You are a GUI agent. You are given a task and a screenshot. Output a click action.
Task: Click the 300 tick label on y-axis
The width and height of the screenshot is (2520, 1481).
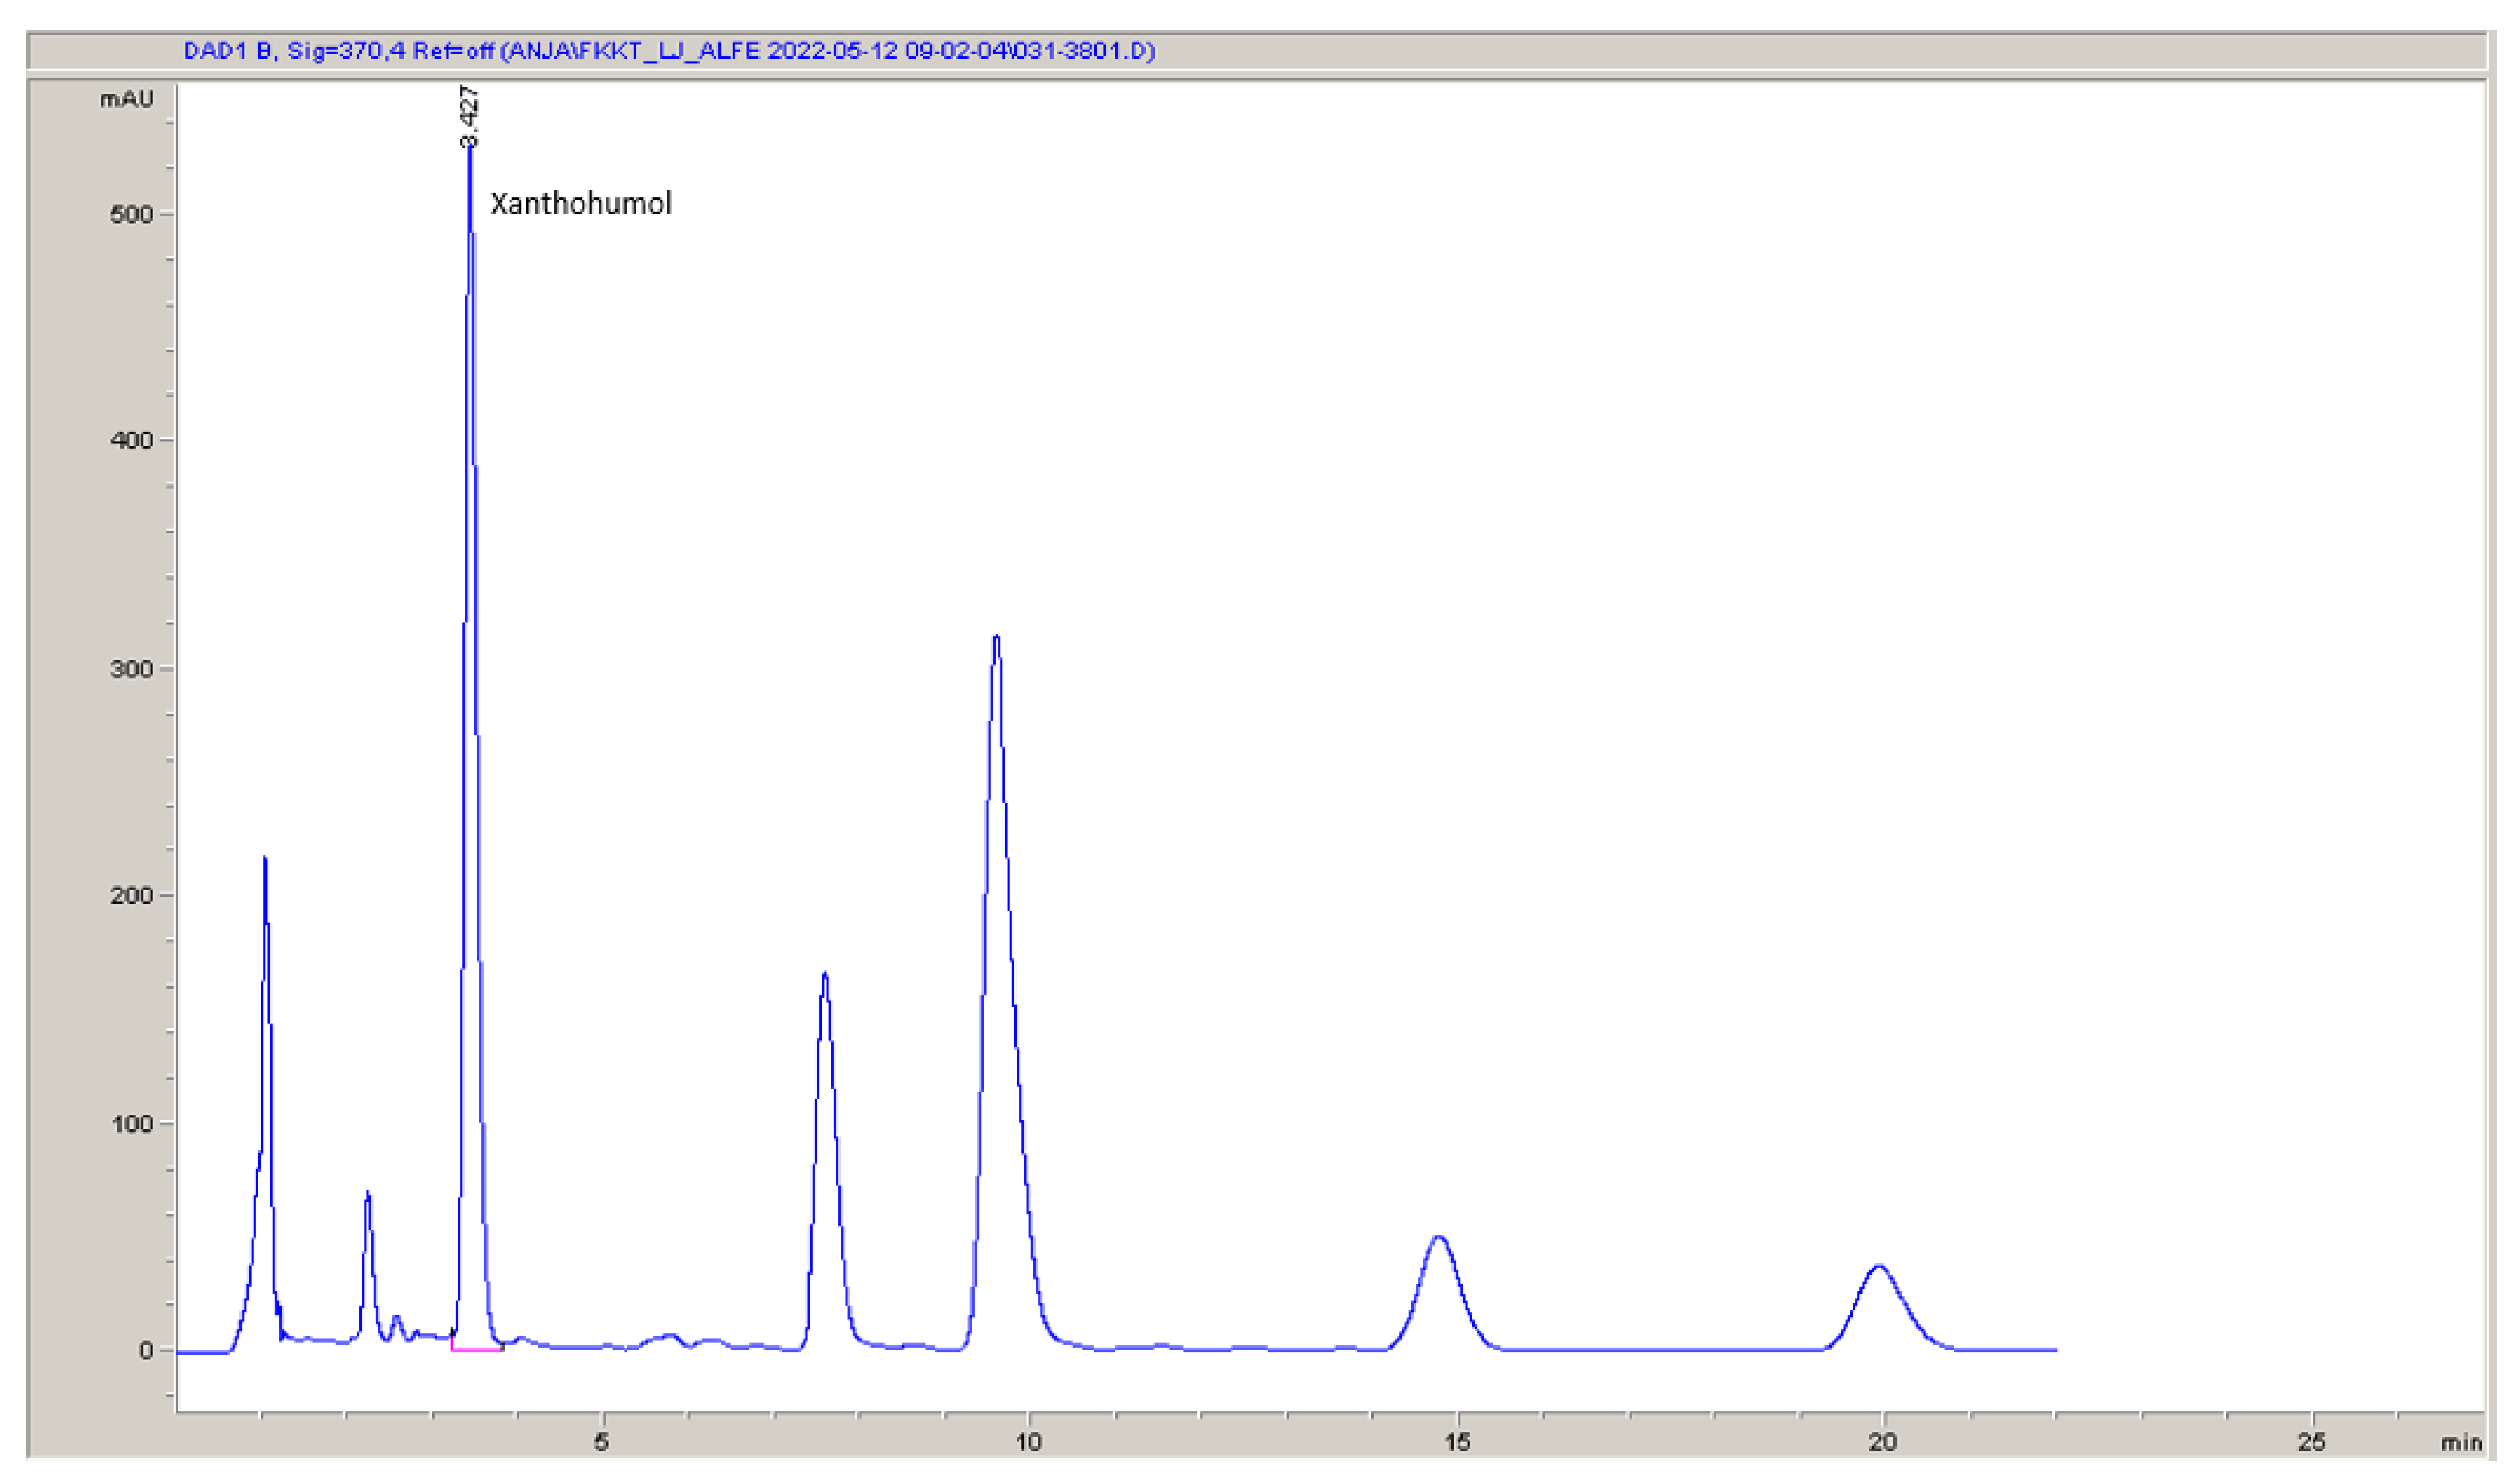tap(131, 669)
